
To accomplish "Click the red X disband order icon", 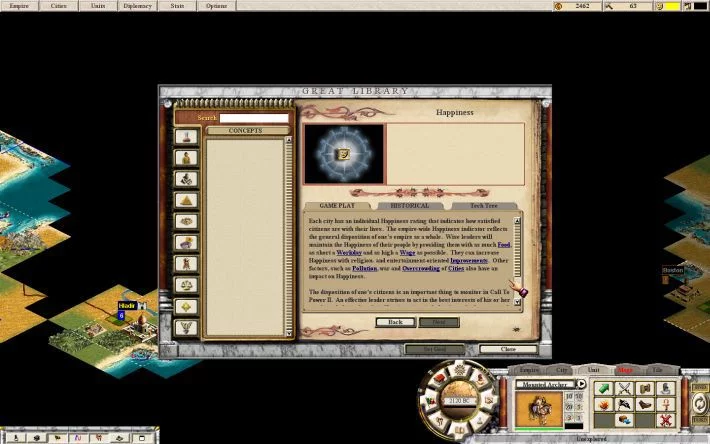I will 666,420.
